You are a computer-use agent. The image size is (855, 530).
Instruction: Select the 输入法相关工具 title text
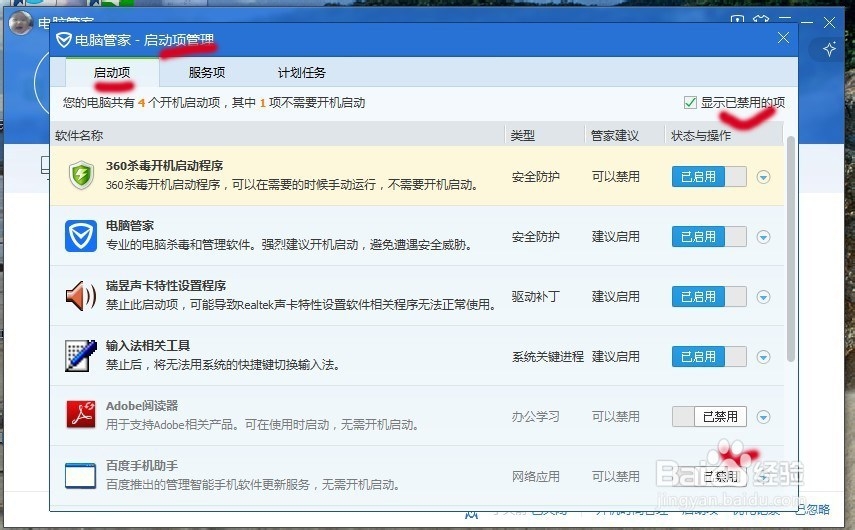[x=148, y=345]
